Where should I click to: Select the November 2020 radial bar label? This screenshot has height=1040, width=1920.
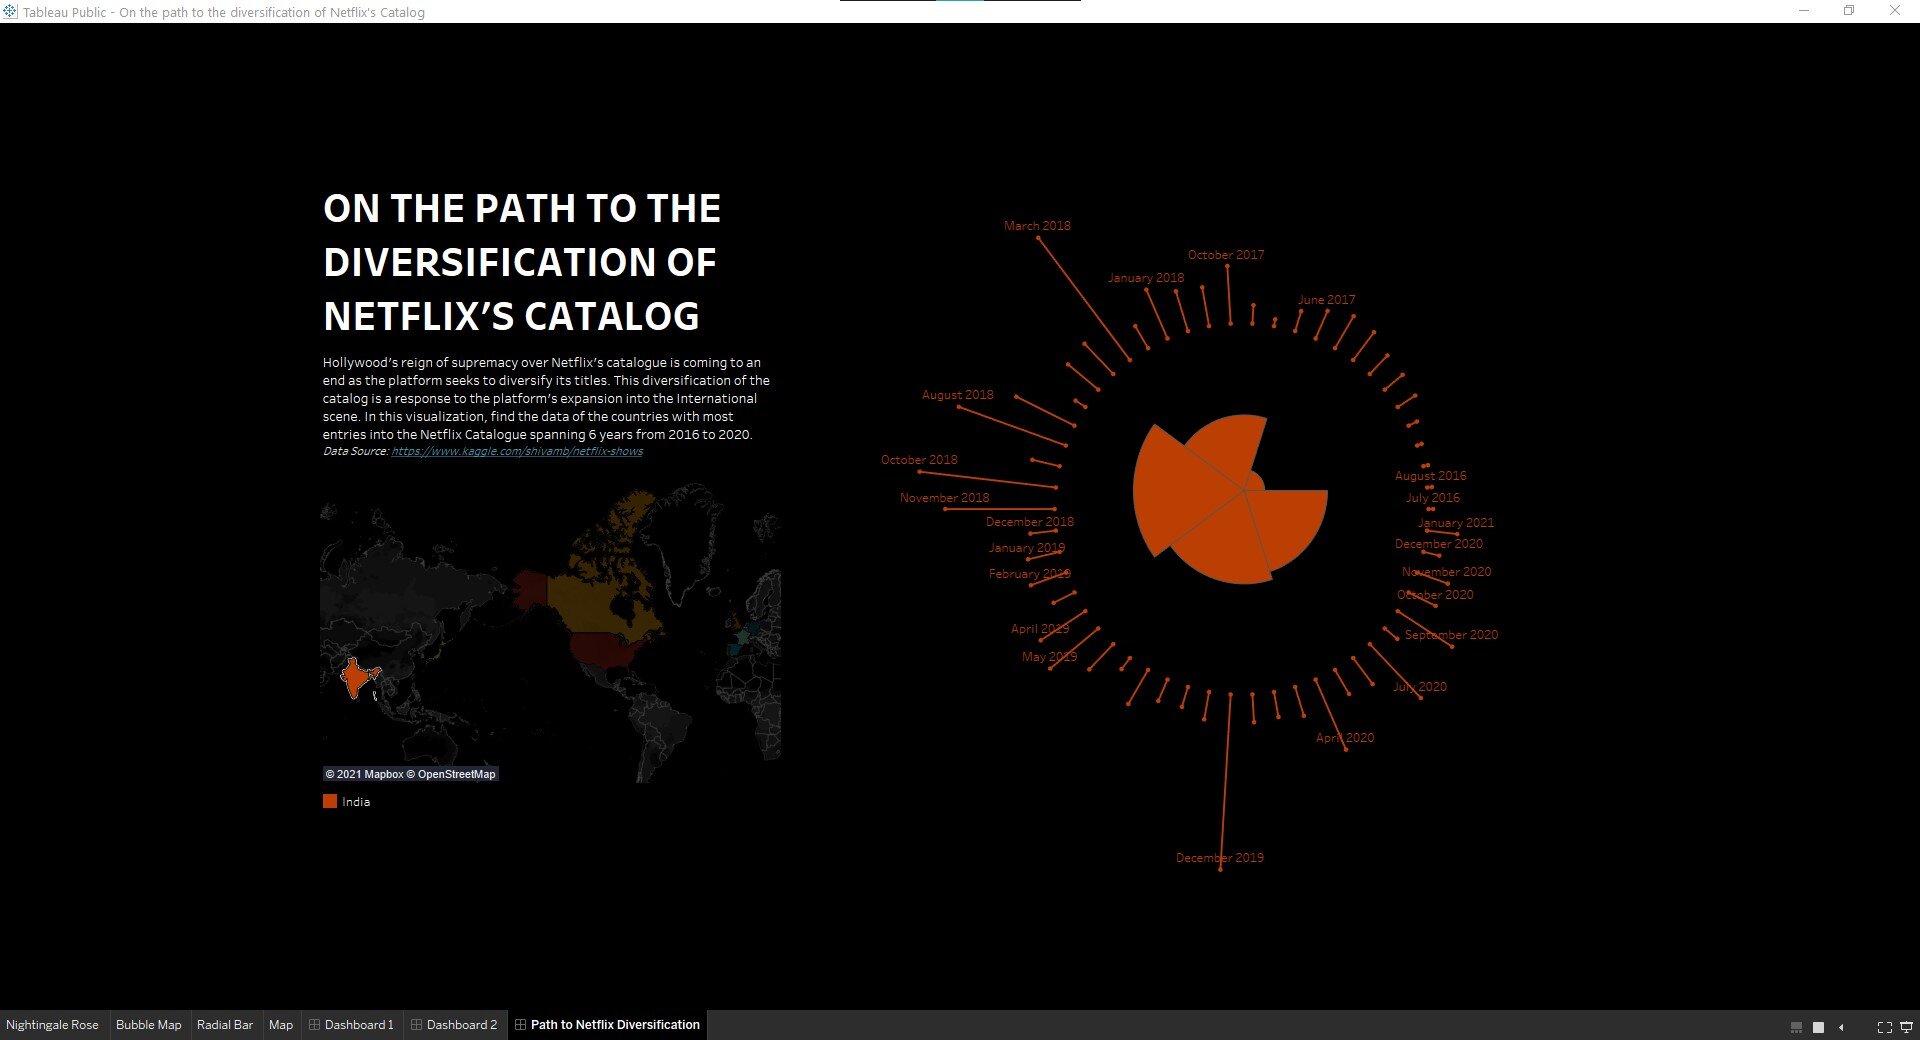[x=1446, y=572]
